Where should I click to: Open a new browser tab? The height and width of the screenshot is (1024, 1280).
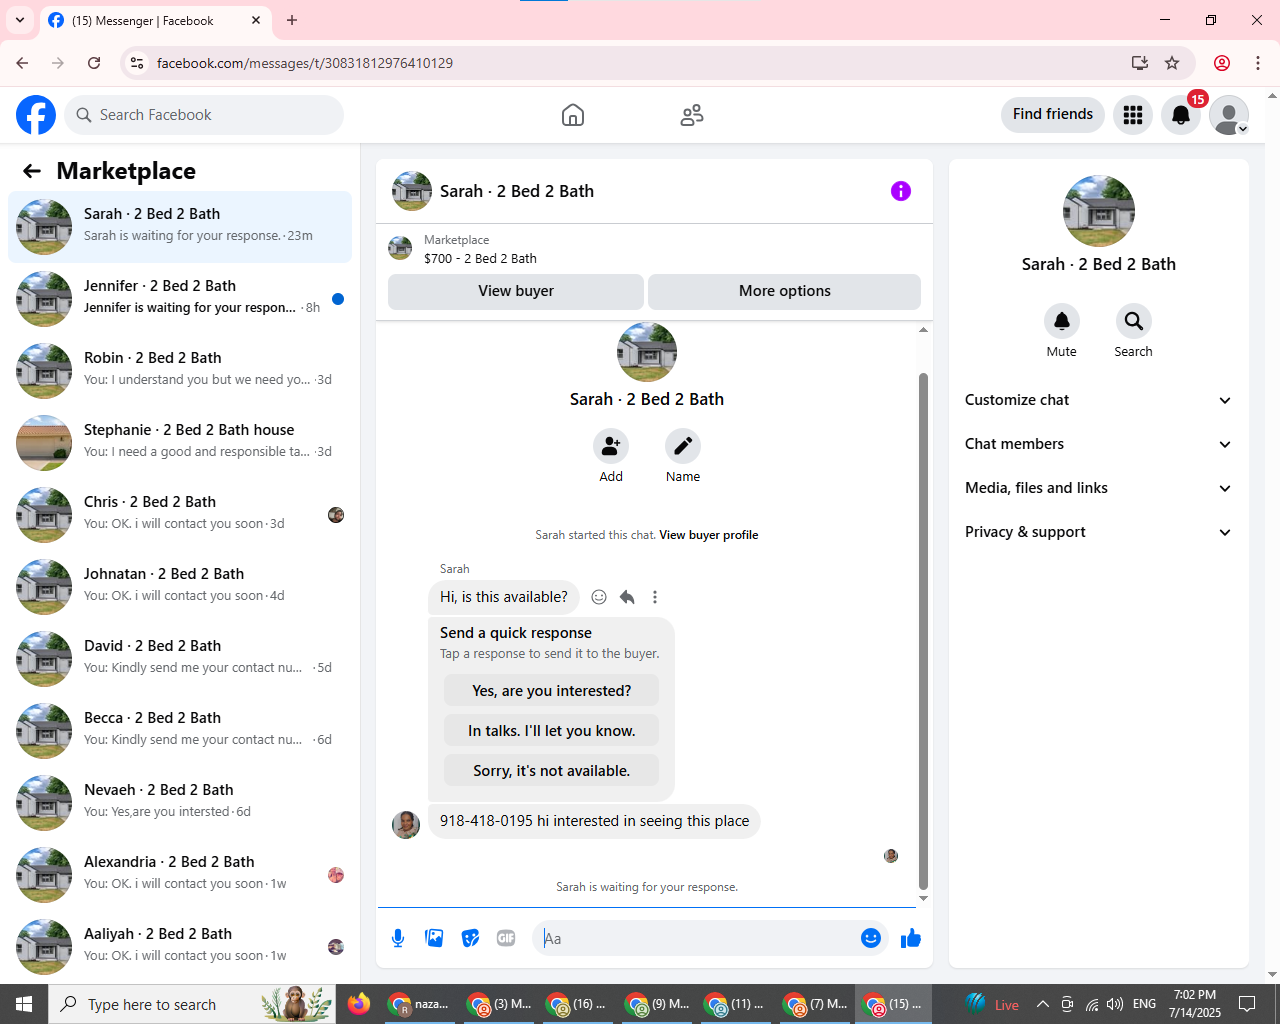click(x=292, y=20)
